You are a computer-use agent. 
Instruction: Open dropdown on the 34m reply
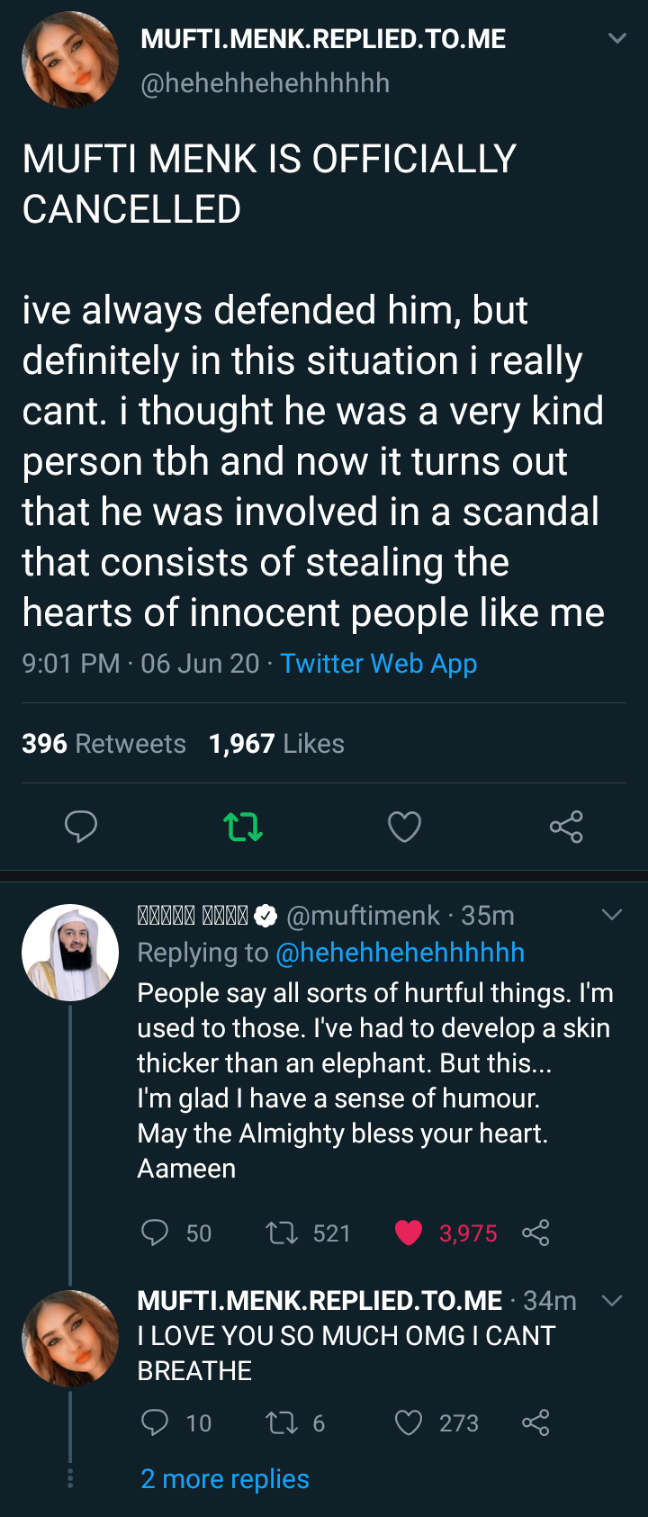(x=612, y=1301)
